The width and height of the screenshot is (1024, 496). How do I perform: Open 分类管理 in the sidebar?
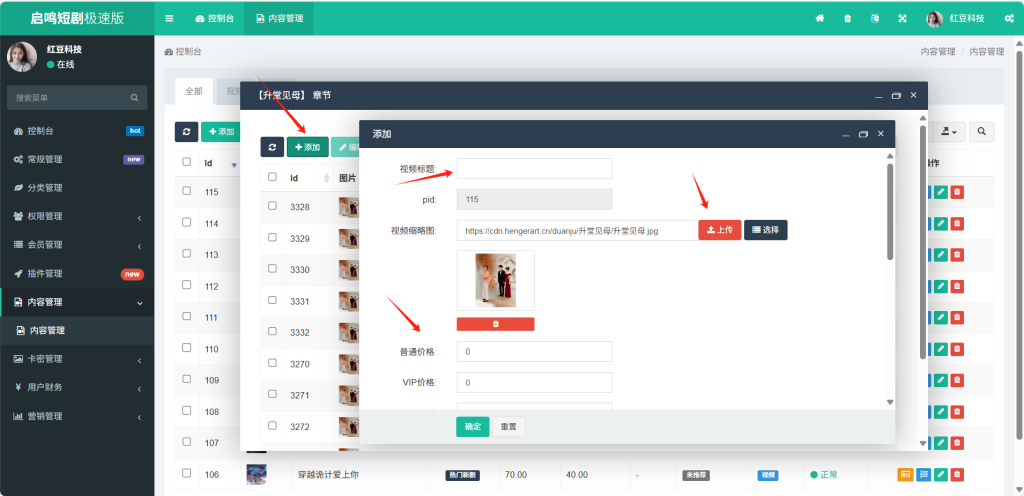point(76,188)
